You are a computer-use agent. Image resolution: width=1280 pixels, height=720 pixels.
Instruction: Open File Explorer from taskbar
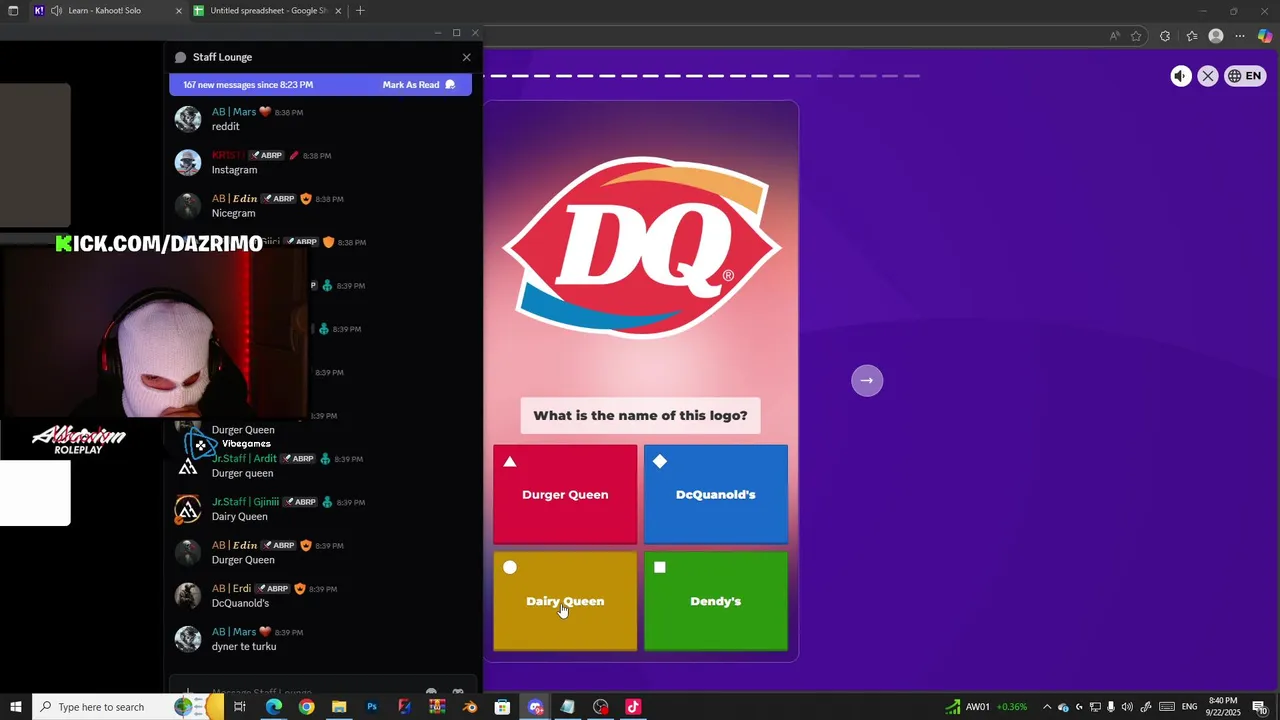[339, 707]
